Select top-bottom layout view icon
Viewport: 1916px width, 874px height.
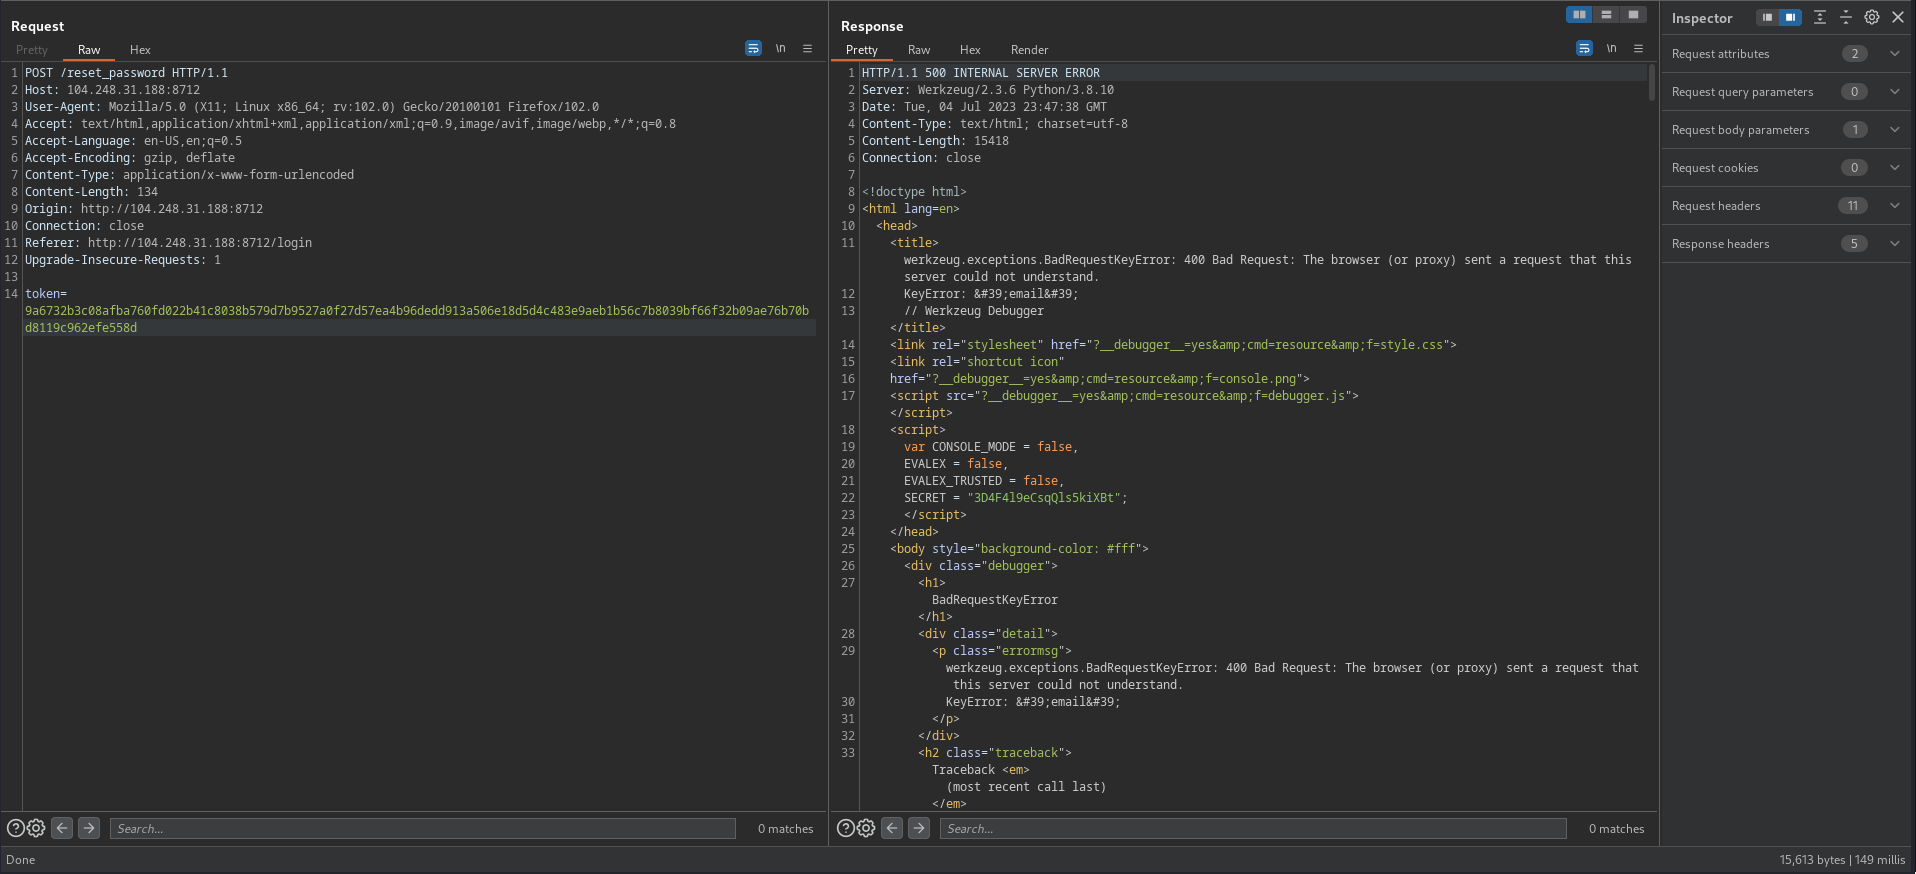[1606, 15]
